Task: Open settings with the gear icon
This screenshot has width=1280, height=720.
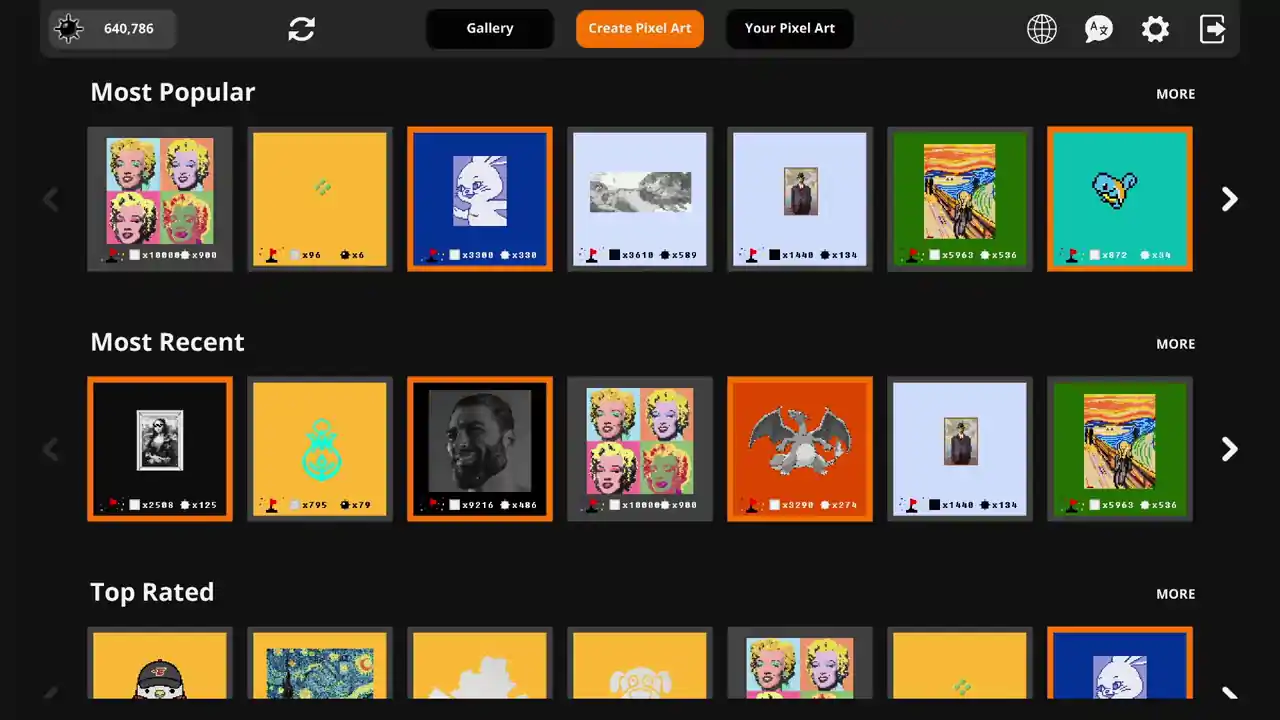Action: pyautogui.click(x=1155, y=29)
